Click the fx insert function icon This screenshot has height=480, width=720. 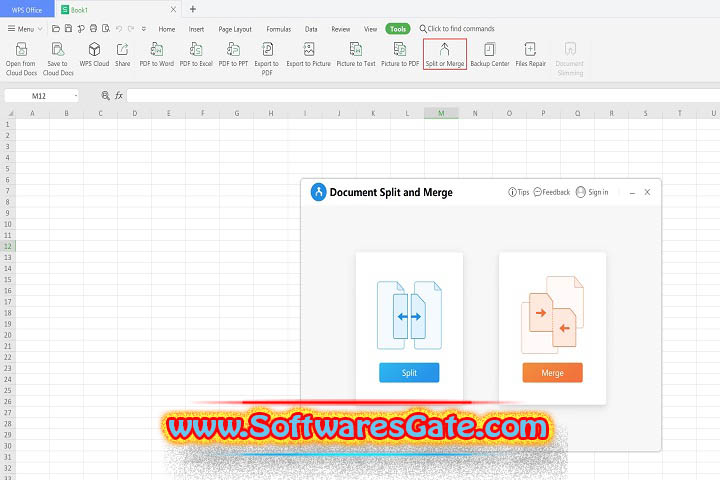(x=119, y=96)
